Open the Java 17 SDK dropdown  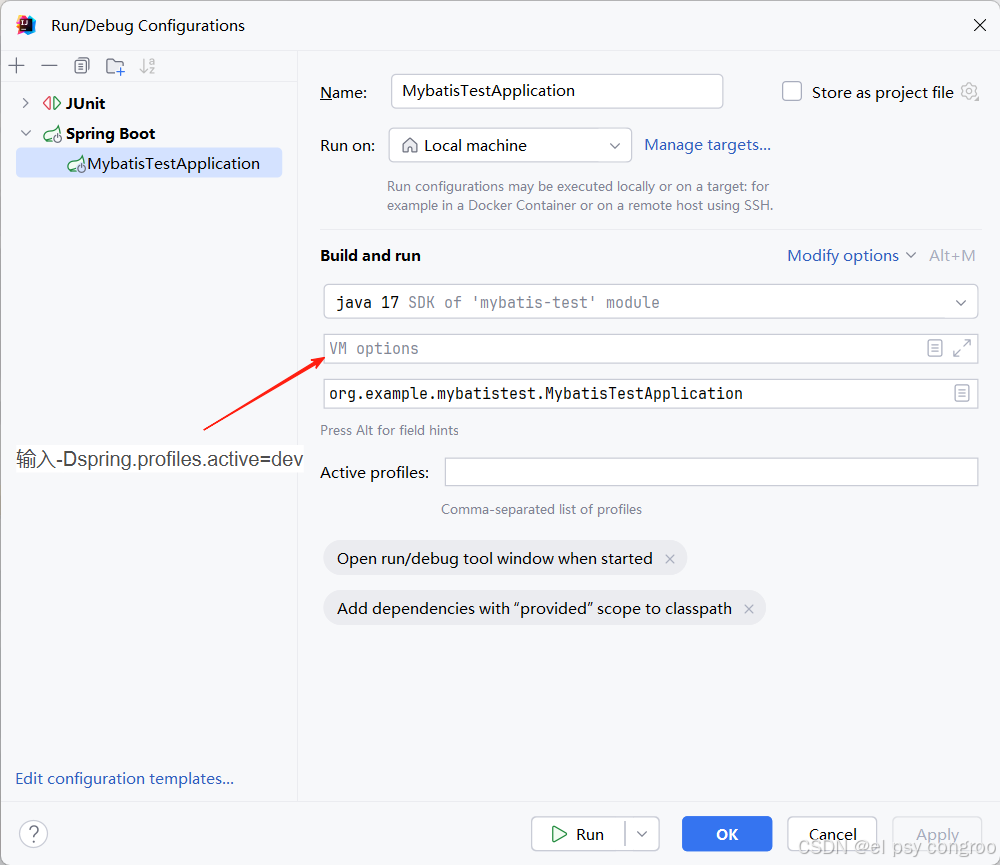pyautogui.click(x=651, y=302)
